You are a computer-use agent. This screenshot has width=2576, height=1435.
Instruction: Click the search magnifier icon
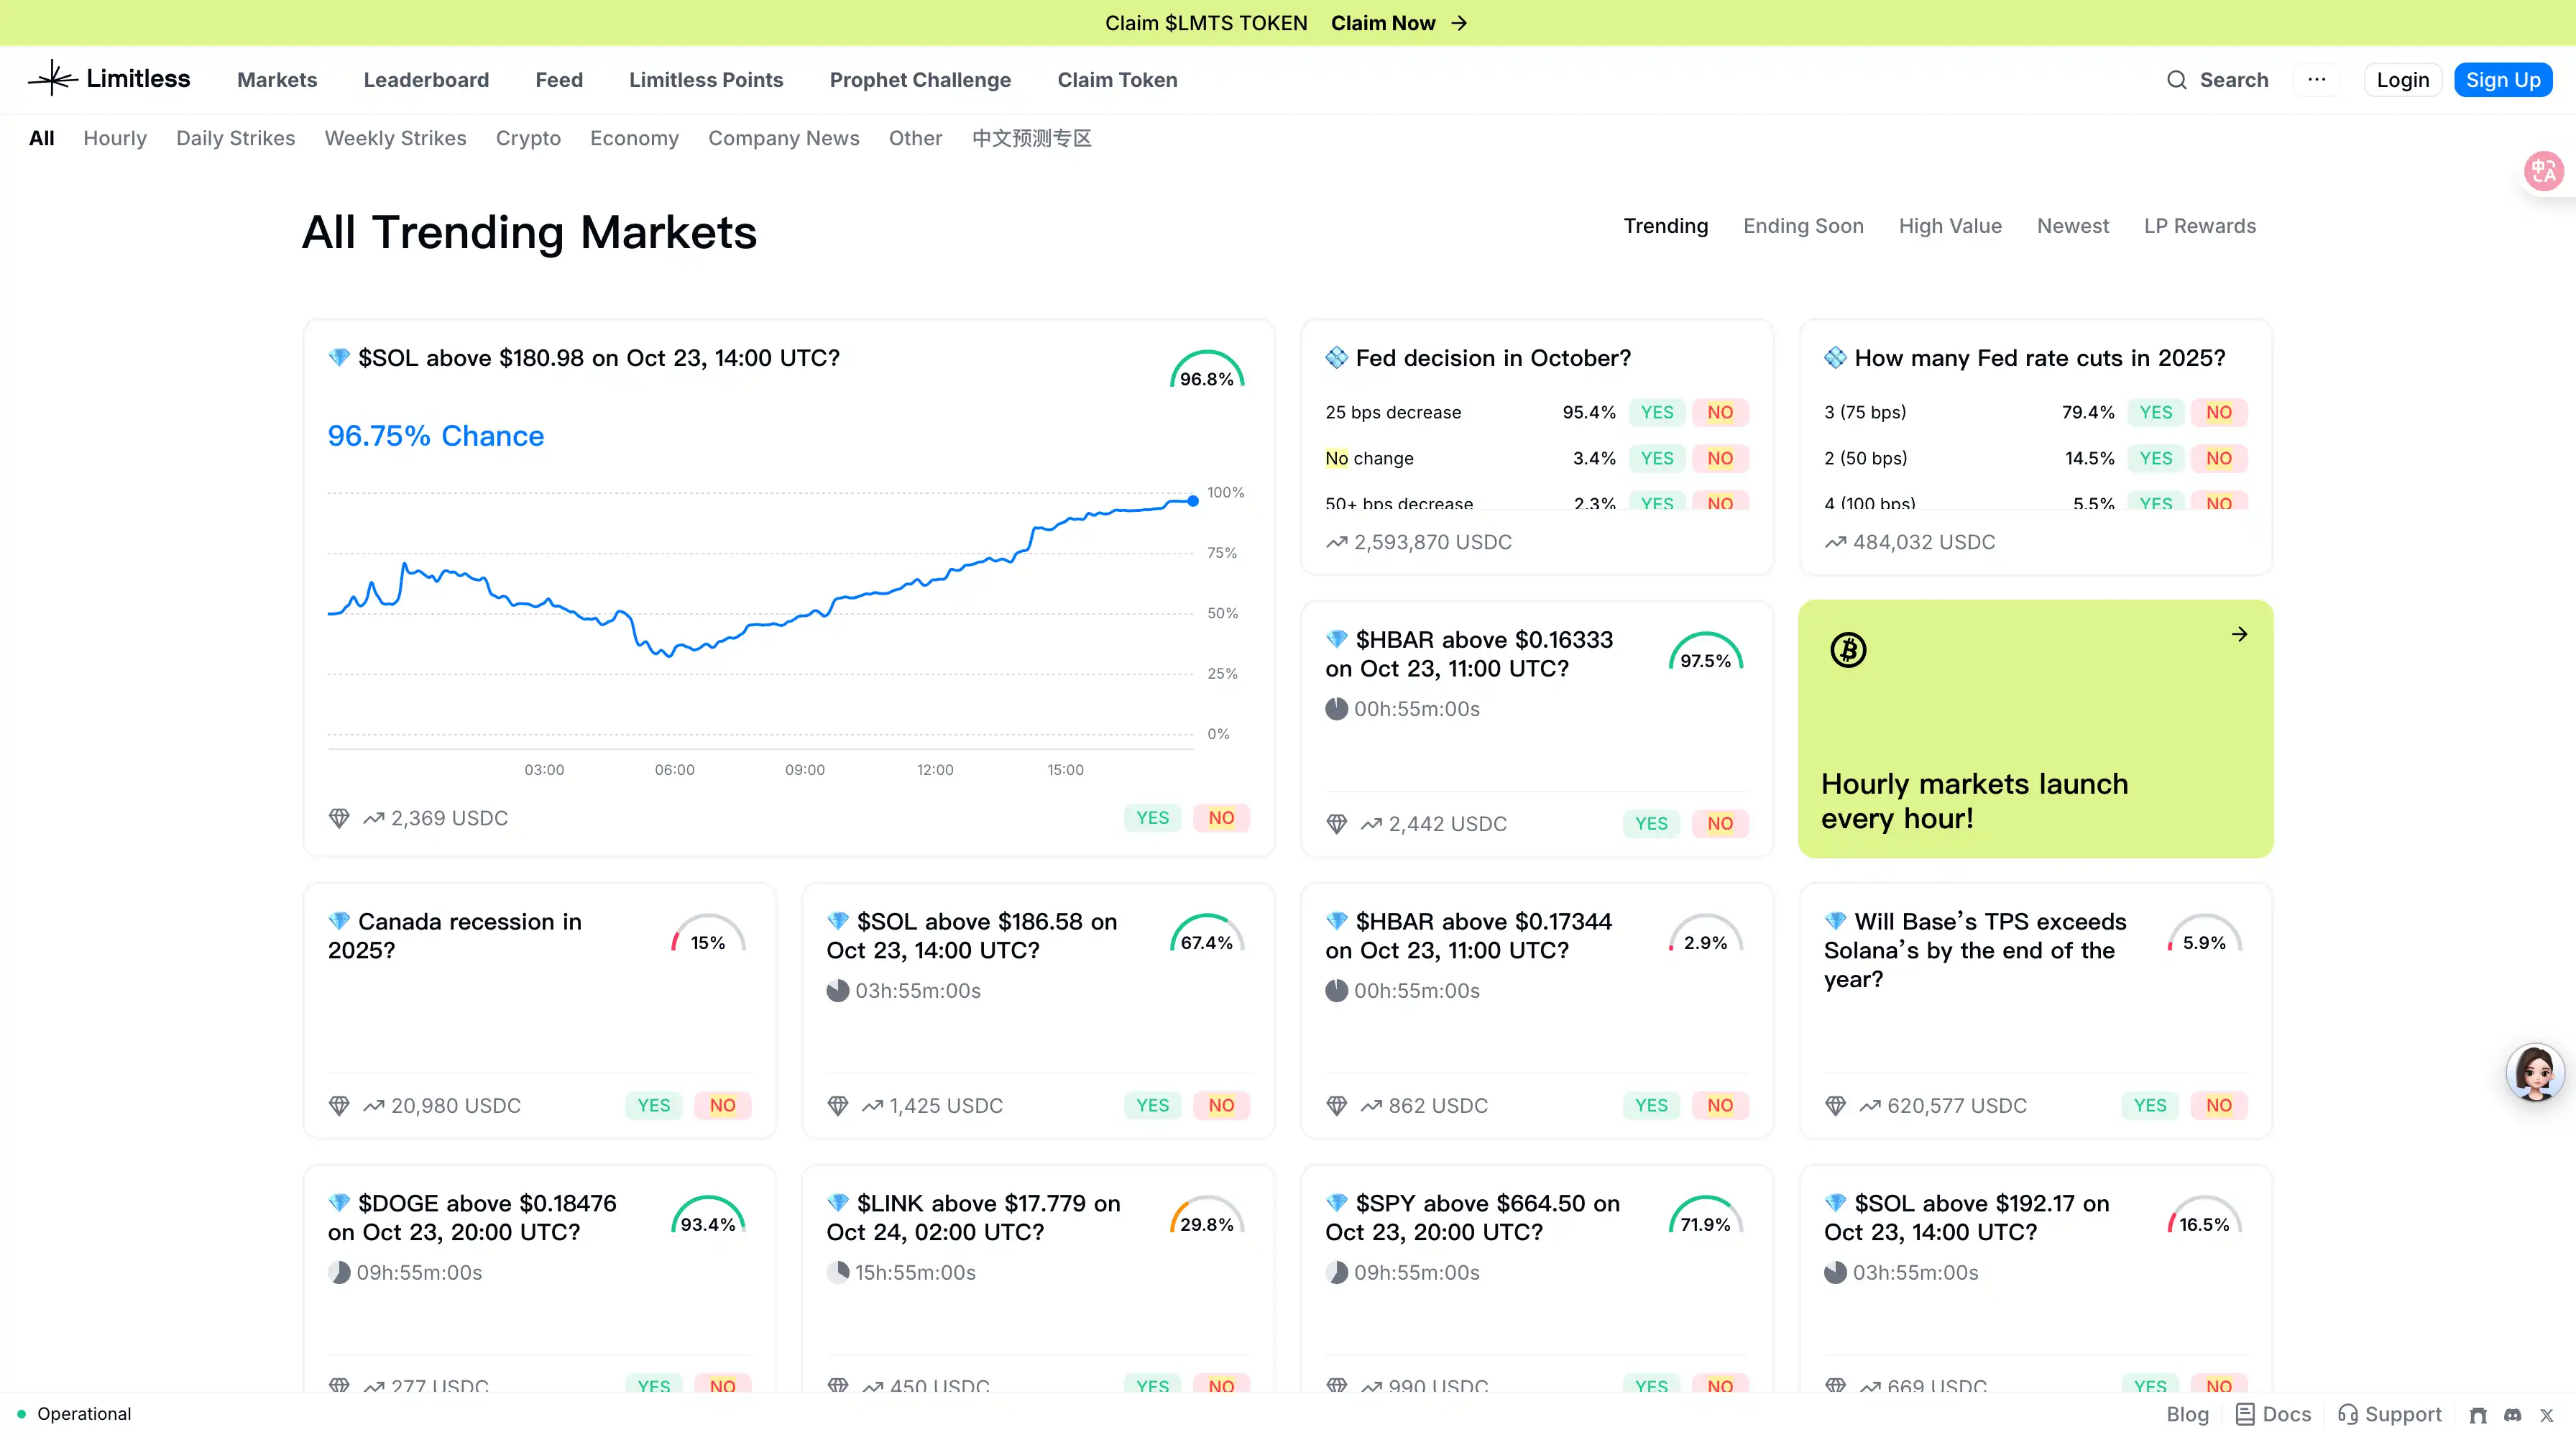click(2176, 80)
